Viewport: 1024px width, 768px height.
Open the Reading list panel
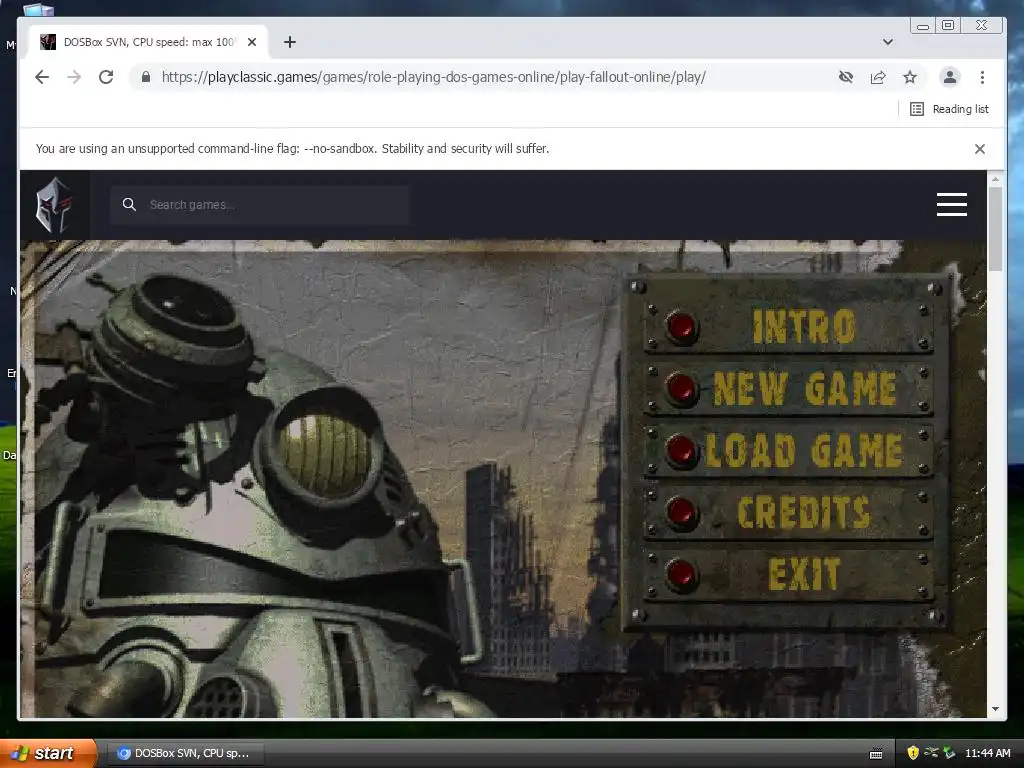[949, 109]
